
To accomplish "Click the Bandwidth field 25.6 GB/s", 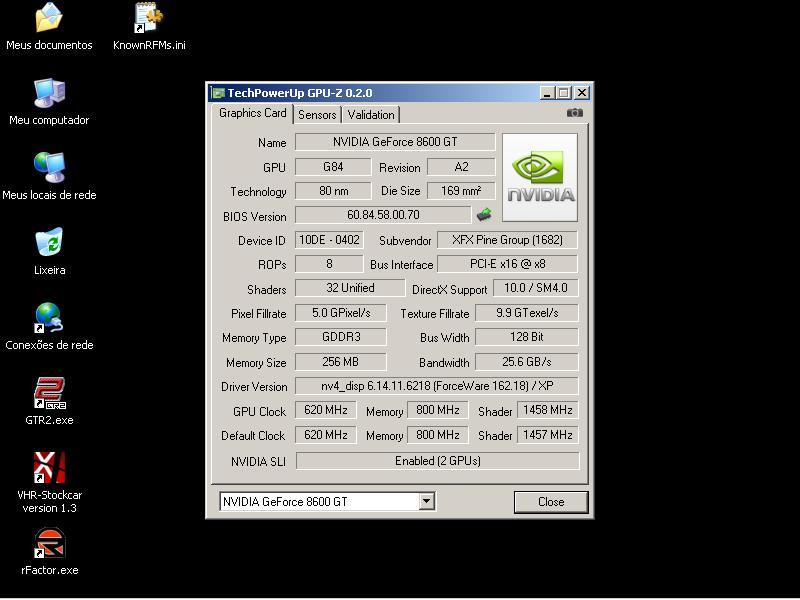I will coord(527,362).
